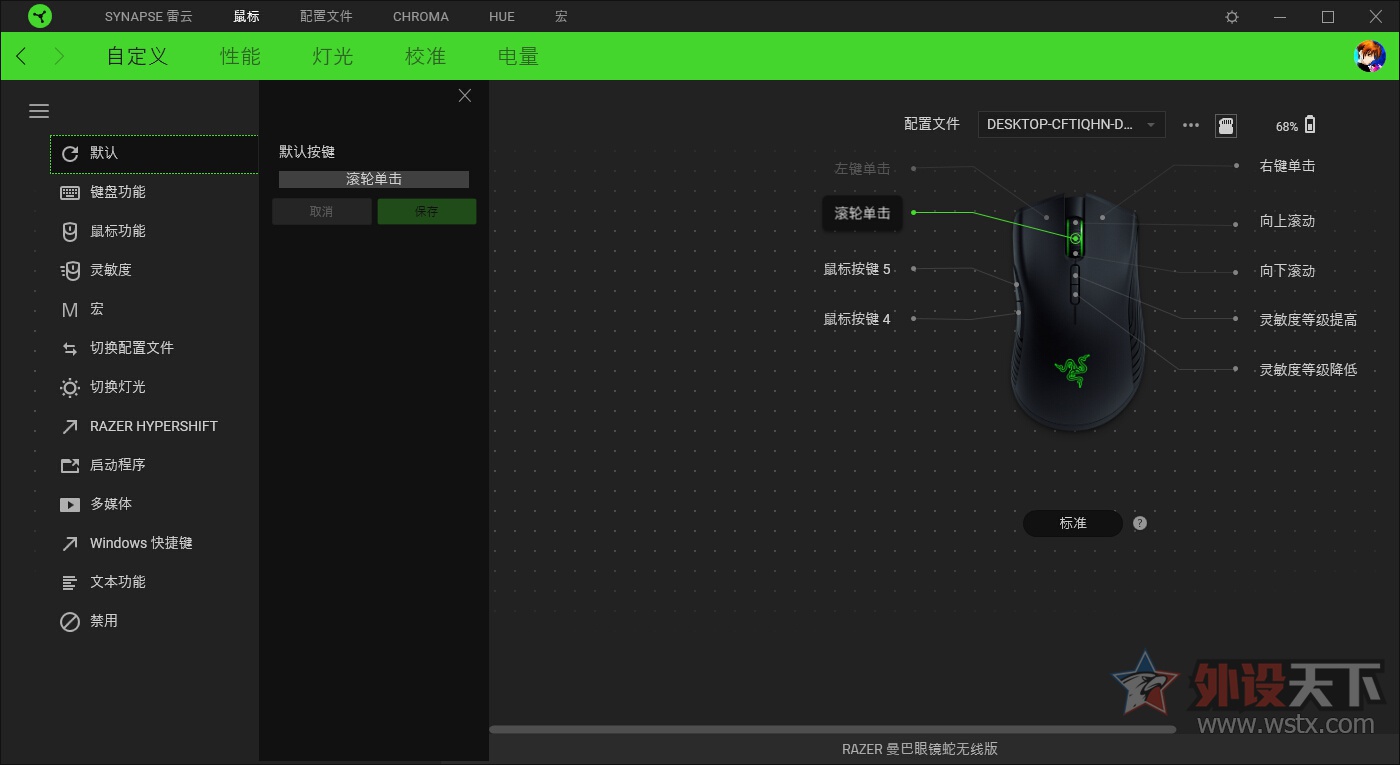Open the CHROMA menu item
Image resolution: width=1400 pixels, height=765 pixels.
point(420,17)
